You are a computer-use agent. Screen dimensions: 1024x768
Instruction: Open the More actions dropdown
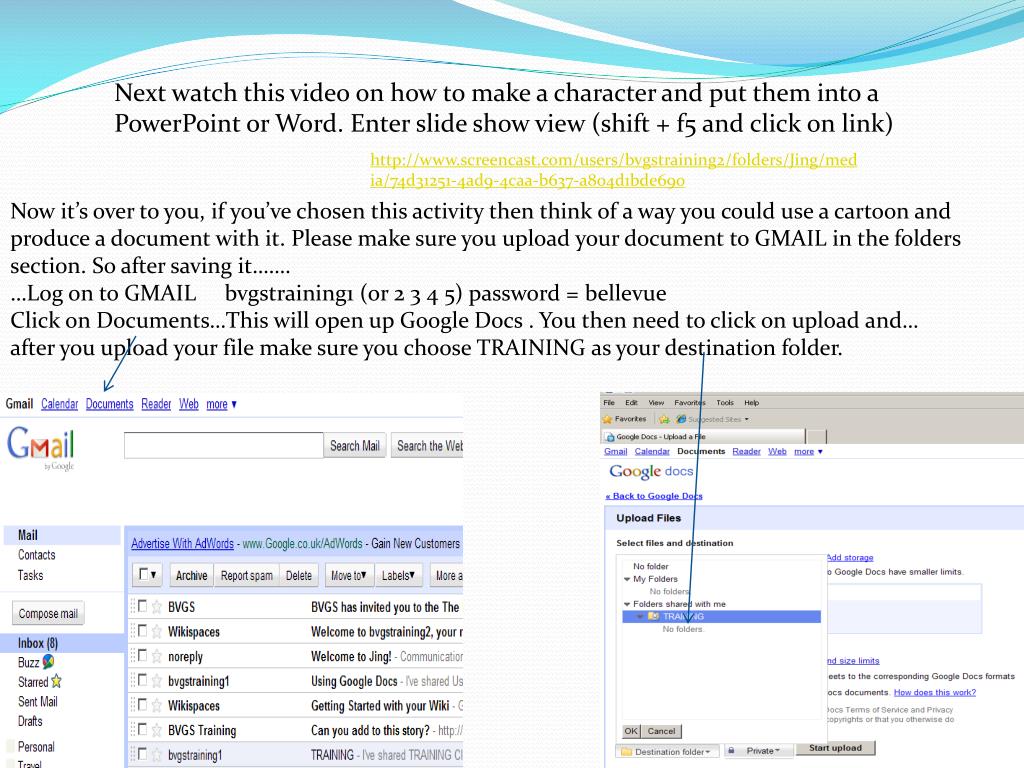tap(448, 575)
